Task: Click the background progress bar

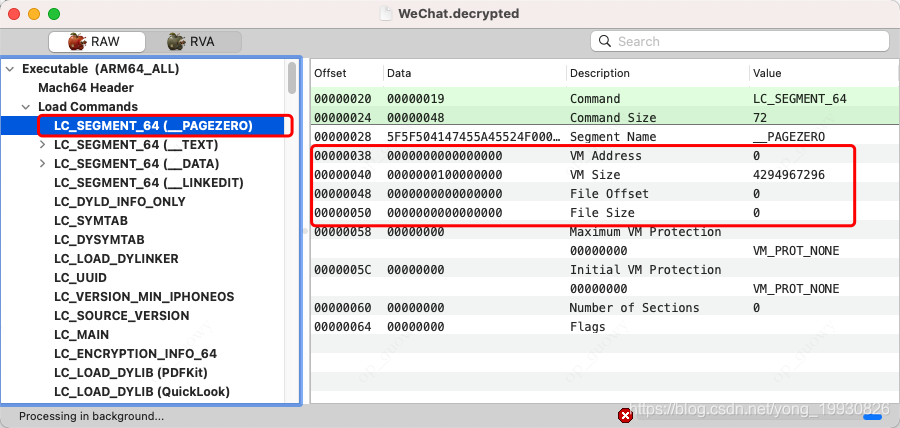Action: pyautogui.click(x=759, y=417)
